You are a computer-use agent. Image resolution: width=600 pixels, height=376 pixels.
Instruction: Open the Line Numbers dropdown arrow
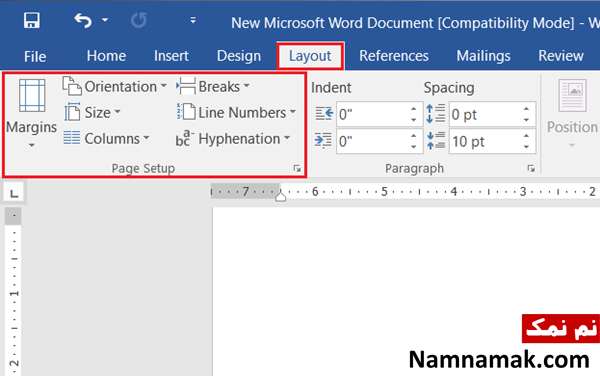coord(292,112)
